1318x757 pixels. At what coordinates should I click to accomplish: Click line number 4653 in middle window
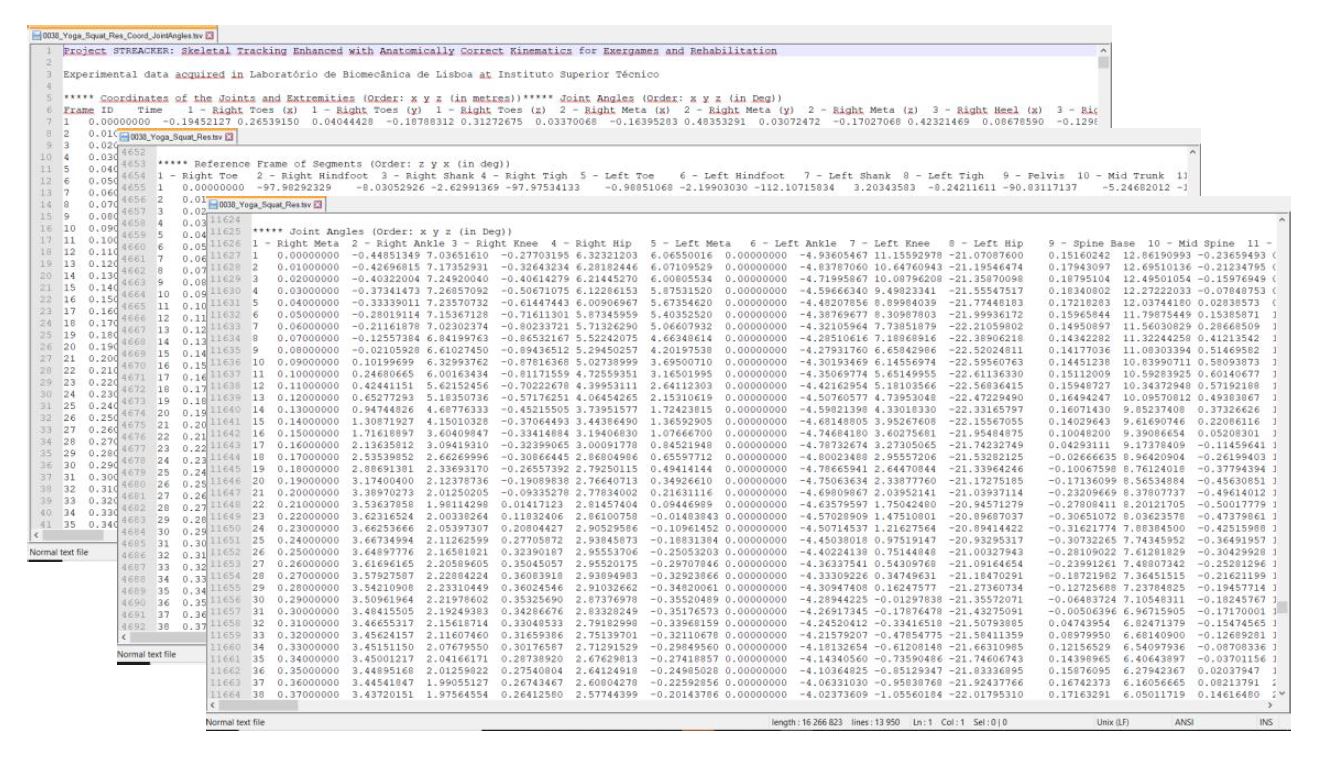point(134,162)
